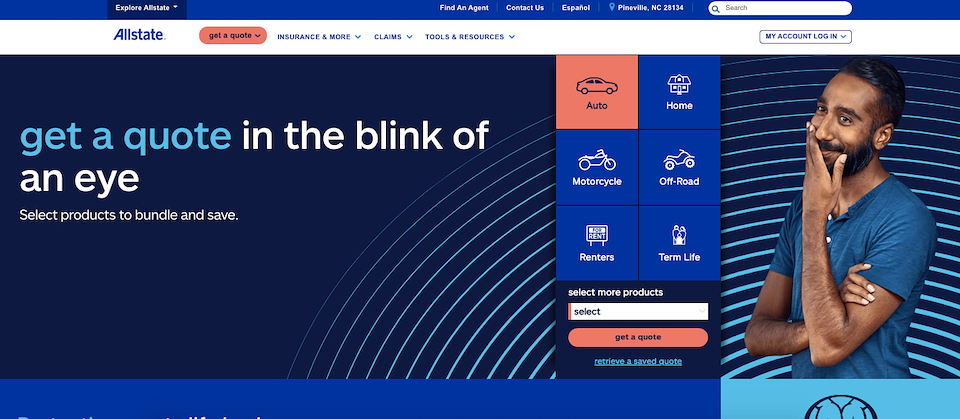
Task: Select the Renters for-rent sign icon
Action: [x=596, y=235]
